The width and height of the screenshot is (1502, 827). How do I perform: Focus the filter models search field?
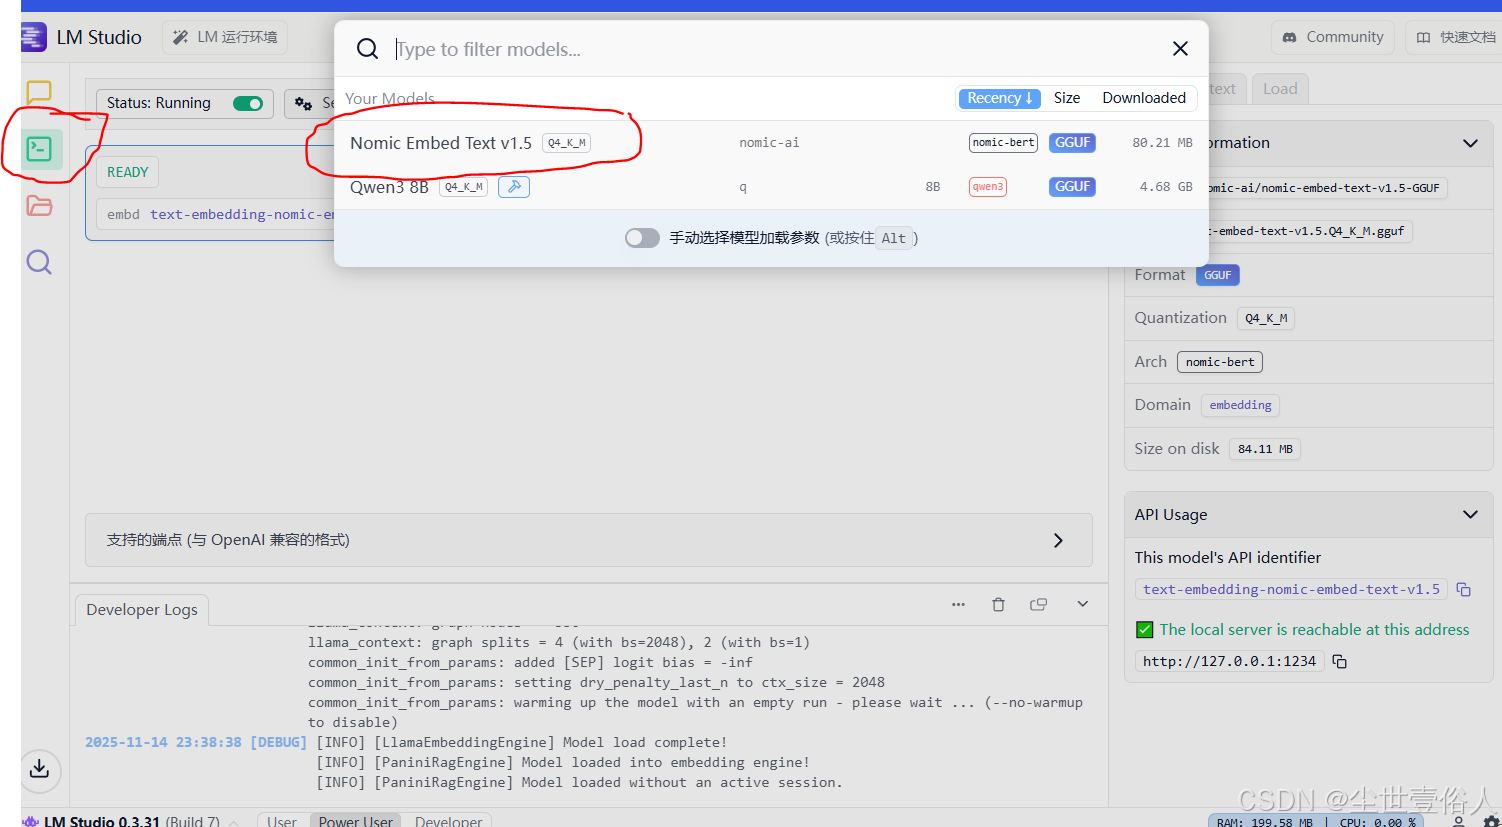pos(770,49)
